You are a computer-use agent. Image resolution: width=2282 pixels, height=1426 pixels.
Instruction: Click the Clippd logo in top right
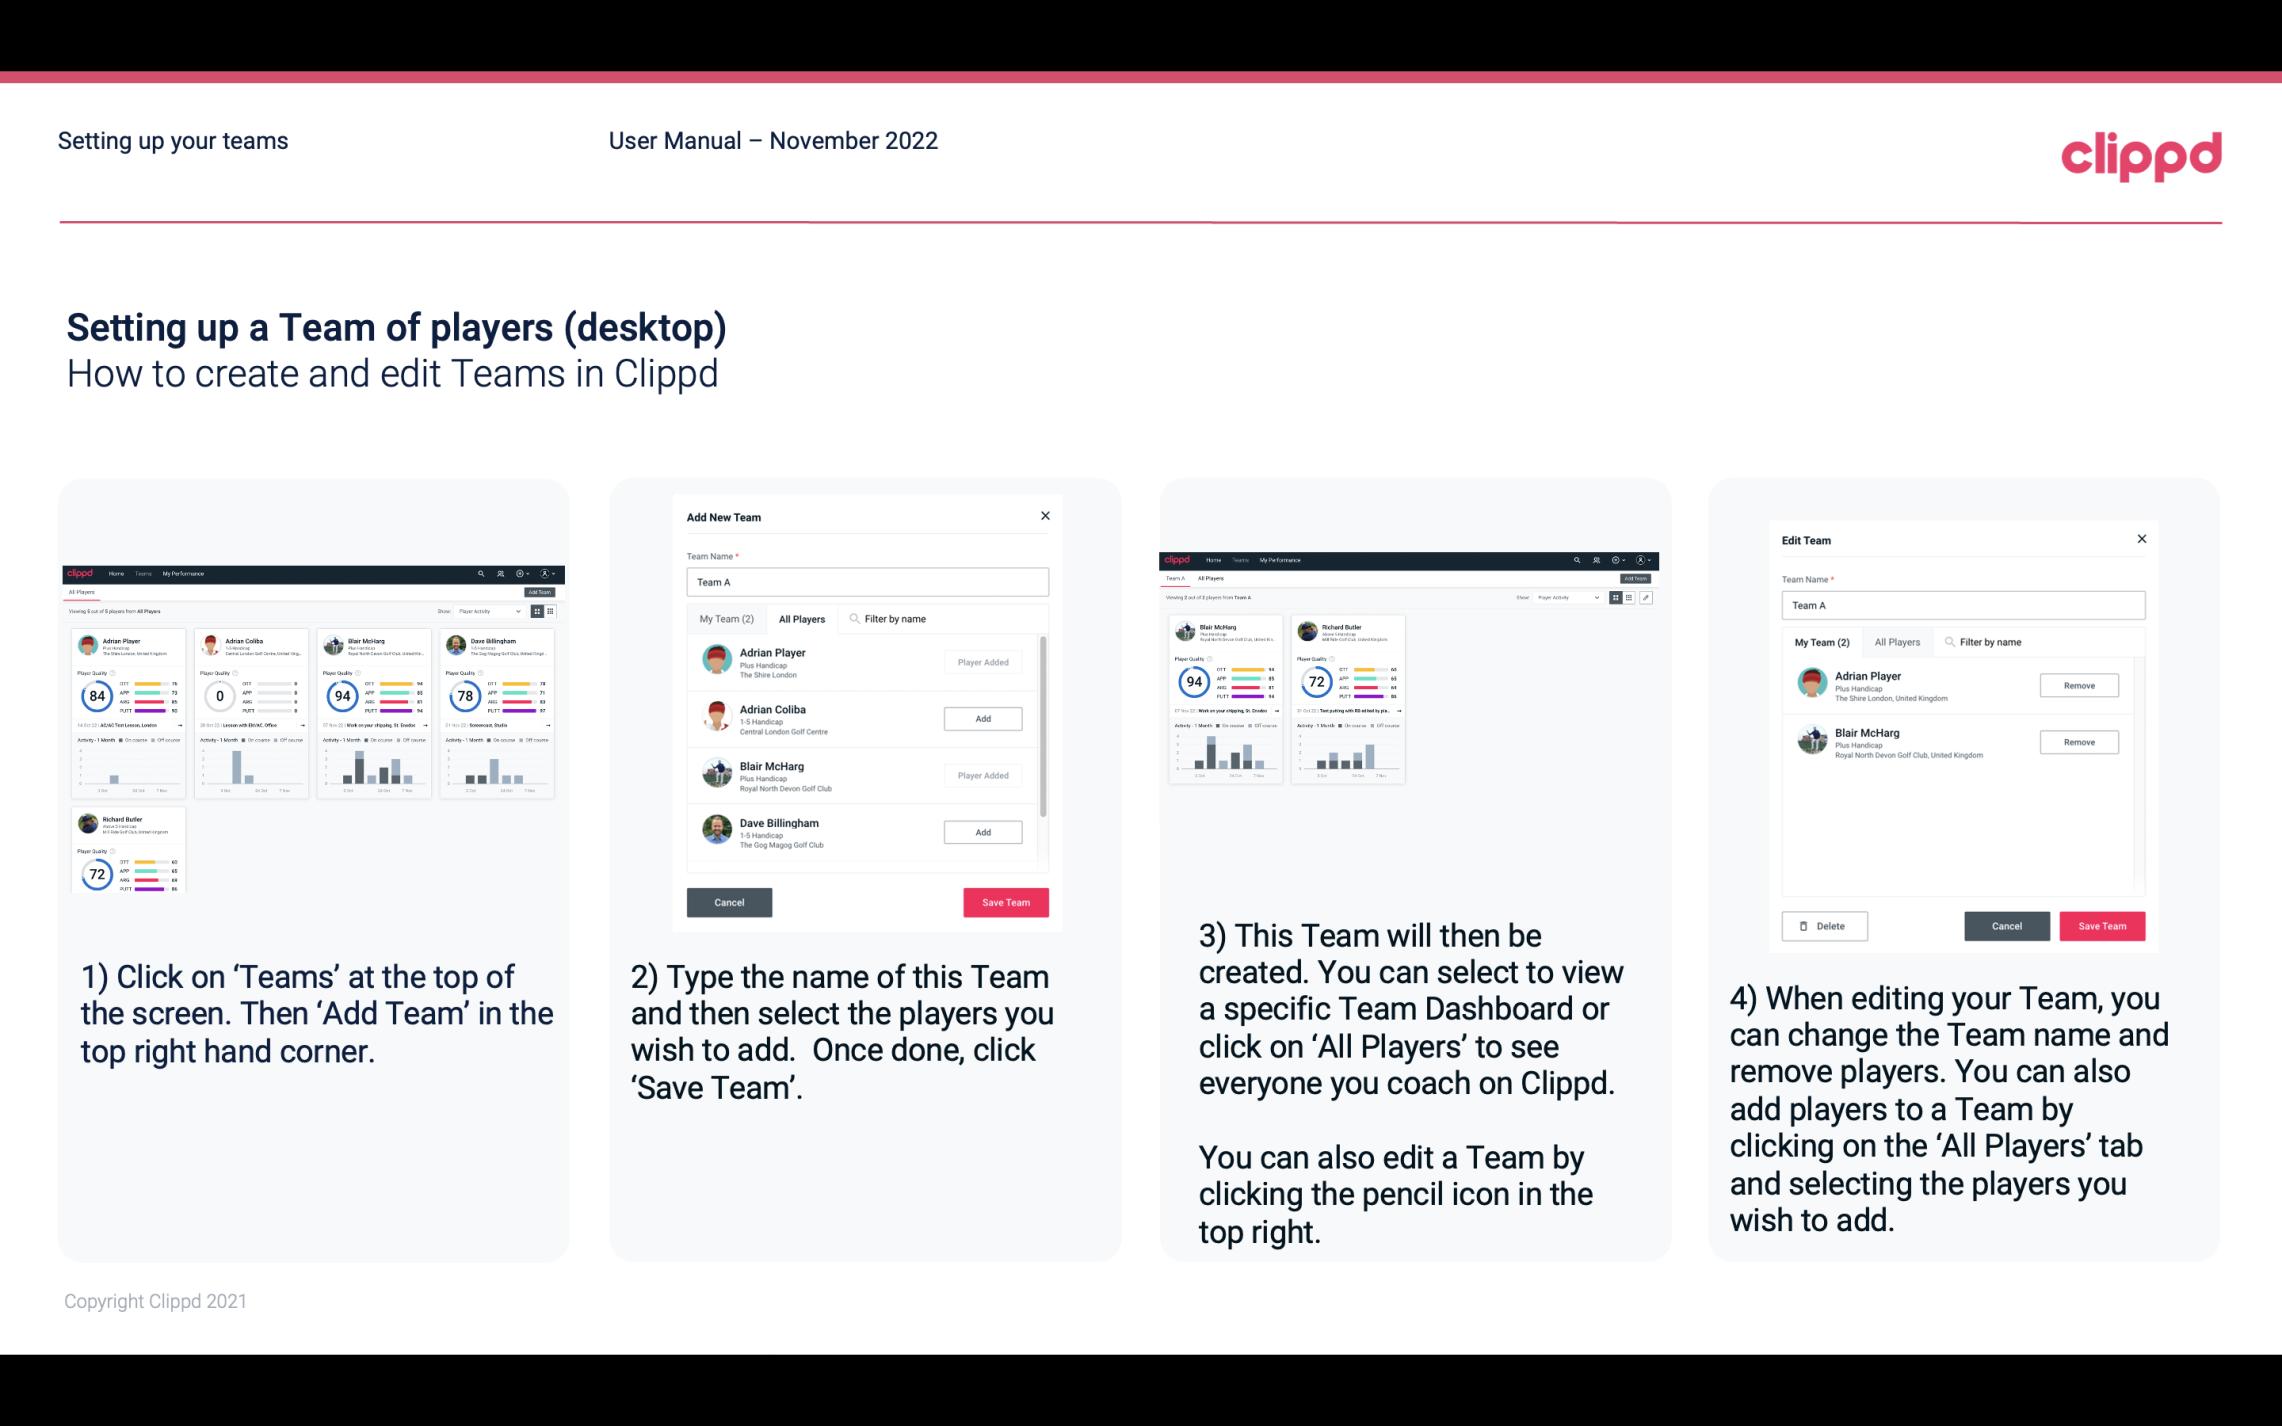[2144, 154]
